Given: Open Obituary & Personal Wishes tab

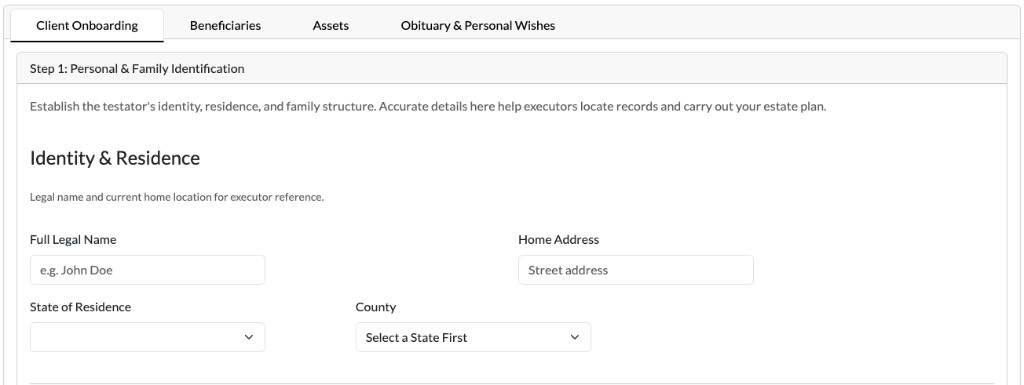Looking at the screenshot, I should click(478, 26).
